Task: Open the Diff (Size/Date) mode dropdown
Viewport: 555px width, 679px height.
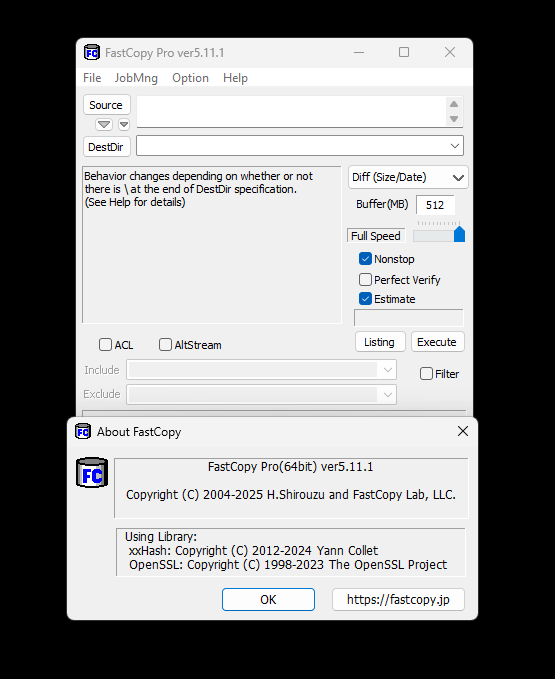Action: coord(408,177)
